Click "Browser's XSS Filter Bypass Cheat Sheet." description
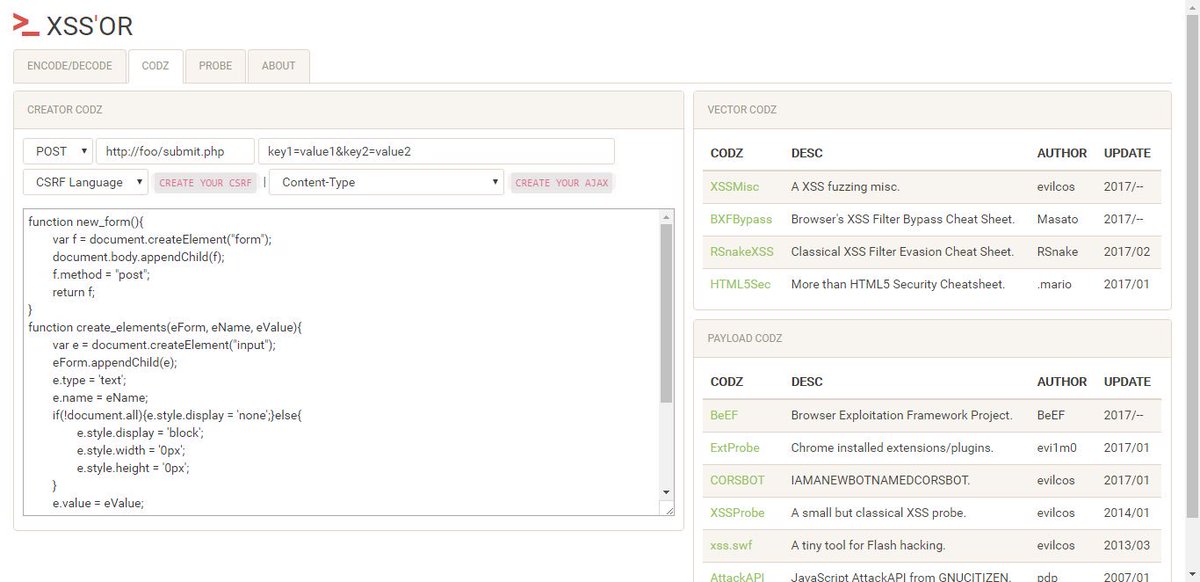The height and width of the screenshot is (582, 1200). pyautogui.click(x=903, y=219)
